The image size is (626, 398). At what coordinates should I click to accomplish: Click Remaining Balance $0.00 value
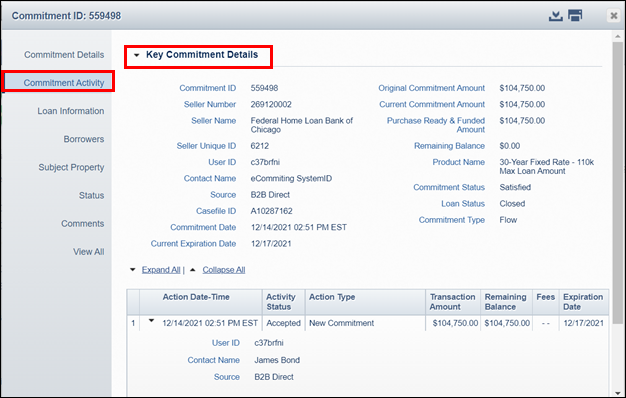[x=510, y=146]
